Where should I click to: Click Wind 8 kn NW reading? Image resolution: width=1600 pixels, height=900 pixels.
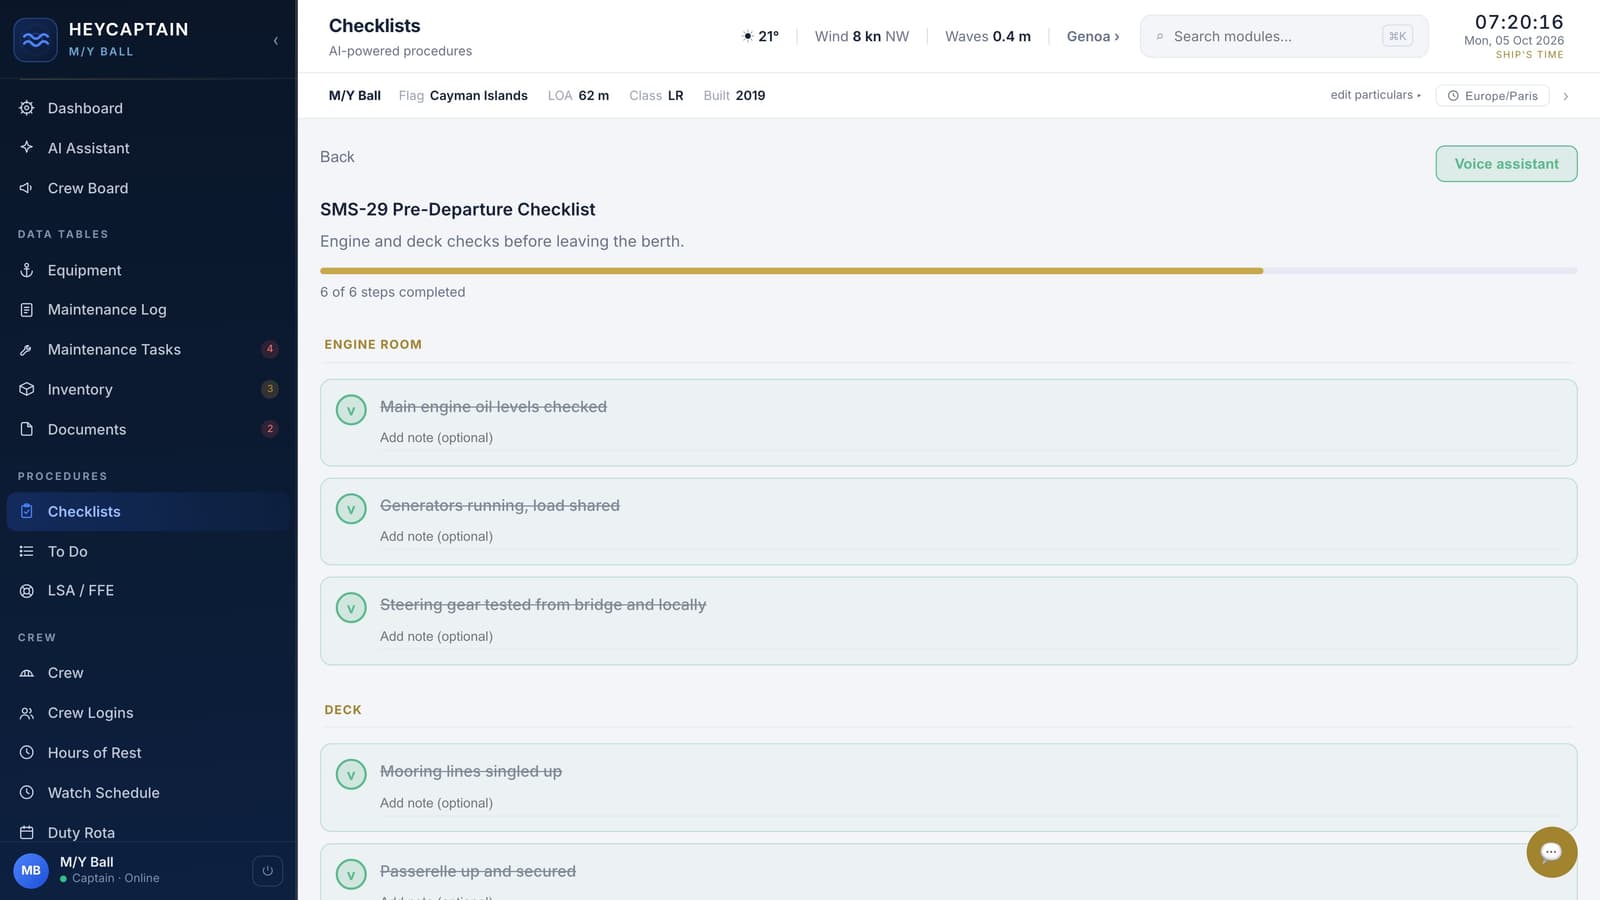point(862,36)
